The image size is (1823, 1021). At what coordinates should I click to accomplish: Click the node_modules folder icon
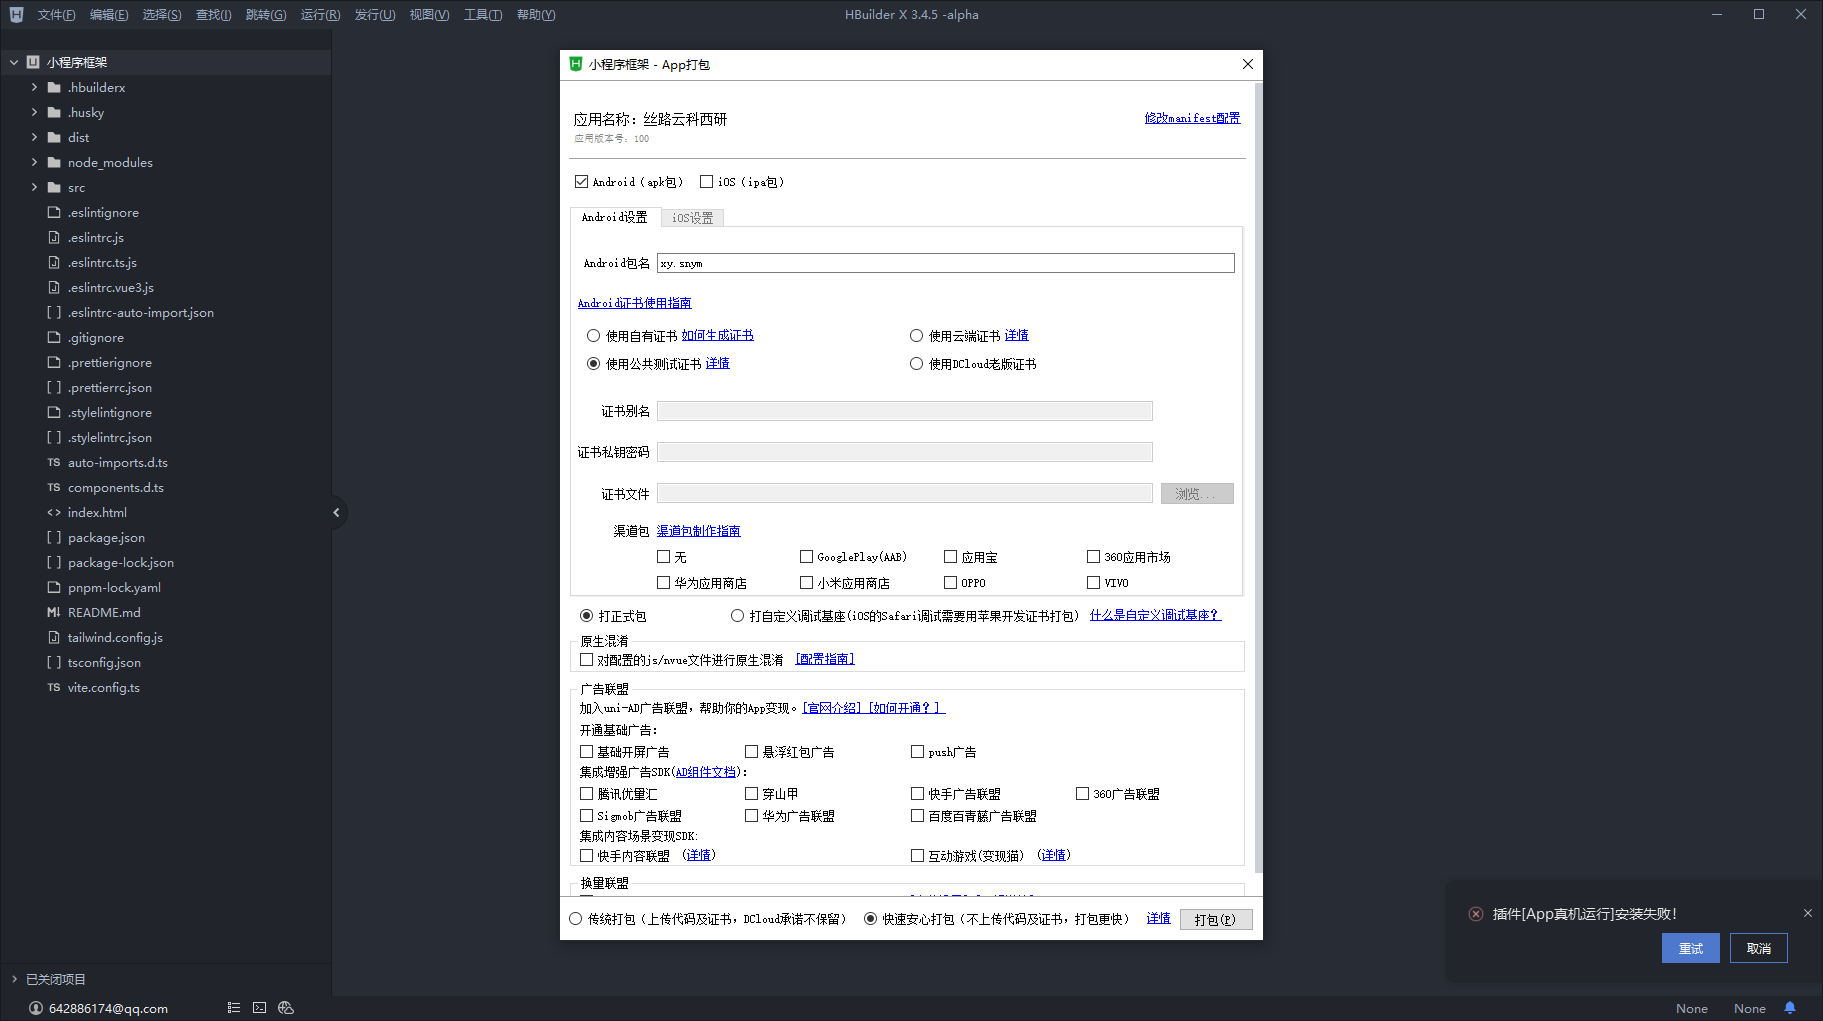point(54,163)
